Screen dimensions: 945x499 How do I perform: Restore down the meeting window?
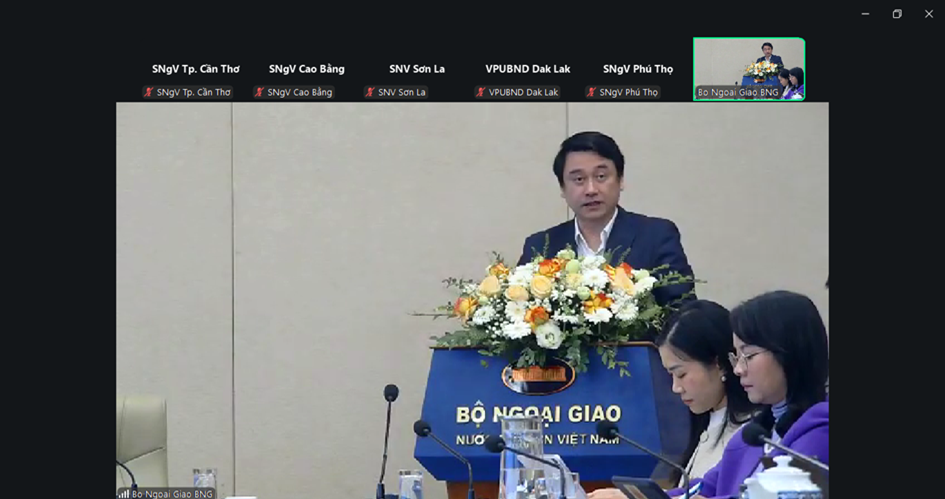(897, 14)
